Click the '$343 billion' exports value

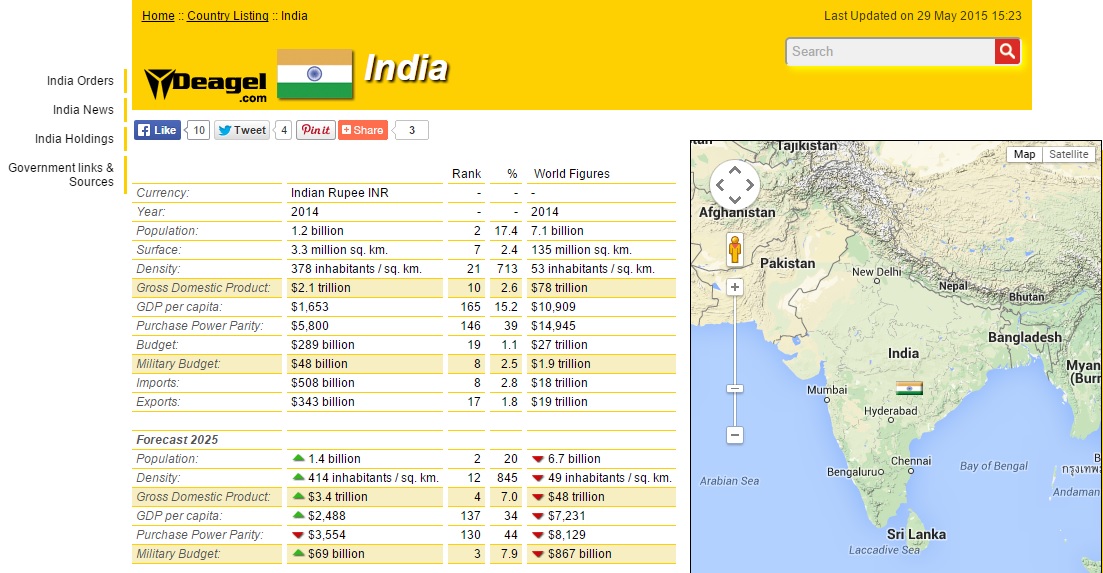323,401
